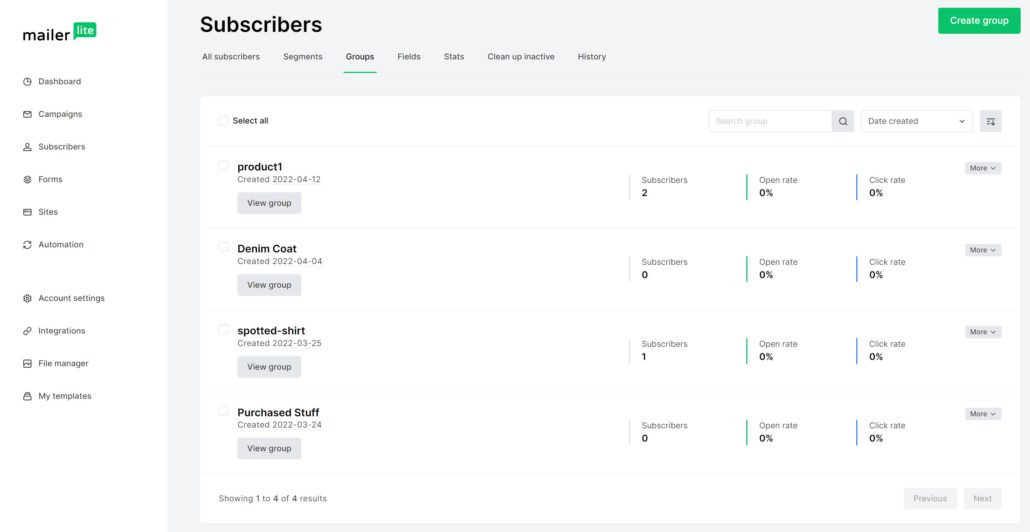Check the product1 group checkbox
Image resolution: width=1030 pixels, height=532 pixels.
point(223,165)
